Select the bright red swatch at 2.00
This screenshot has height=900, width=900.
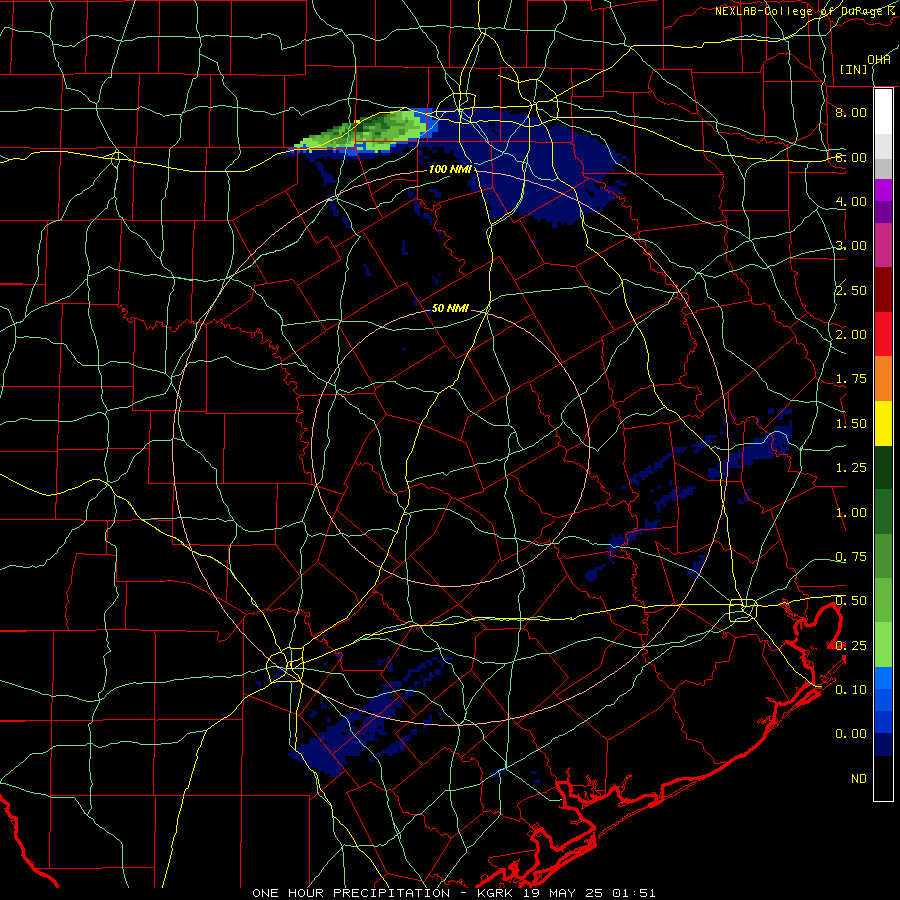coord(883,334)
